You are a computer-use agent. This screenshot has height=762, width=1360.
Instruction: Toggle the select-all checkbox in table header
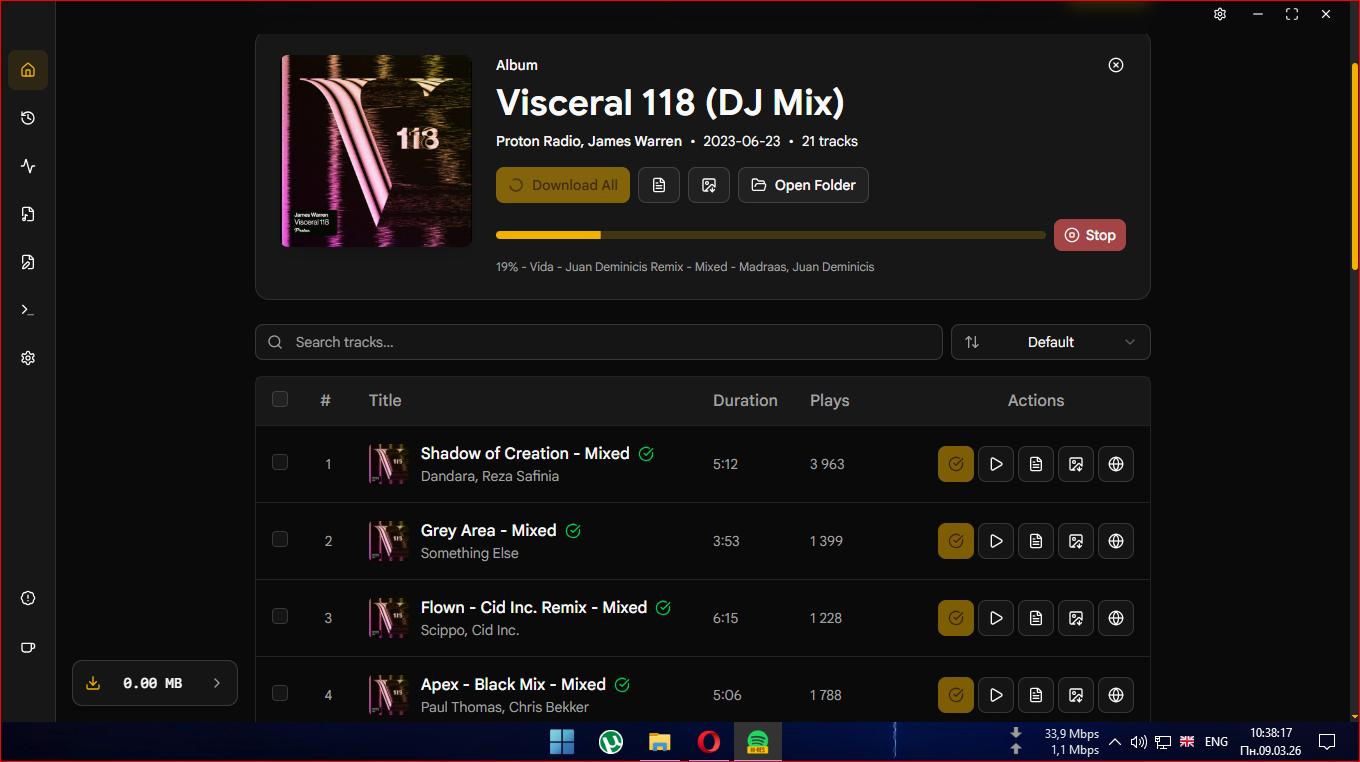[280, 399]
